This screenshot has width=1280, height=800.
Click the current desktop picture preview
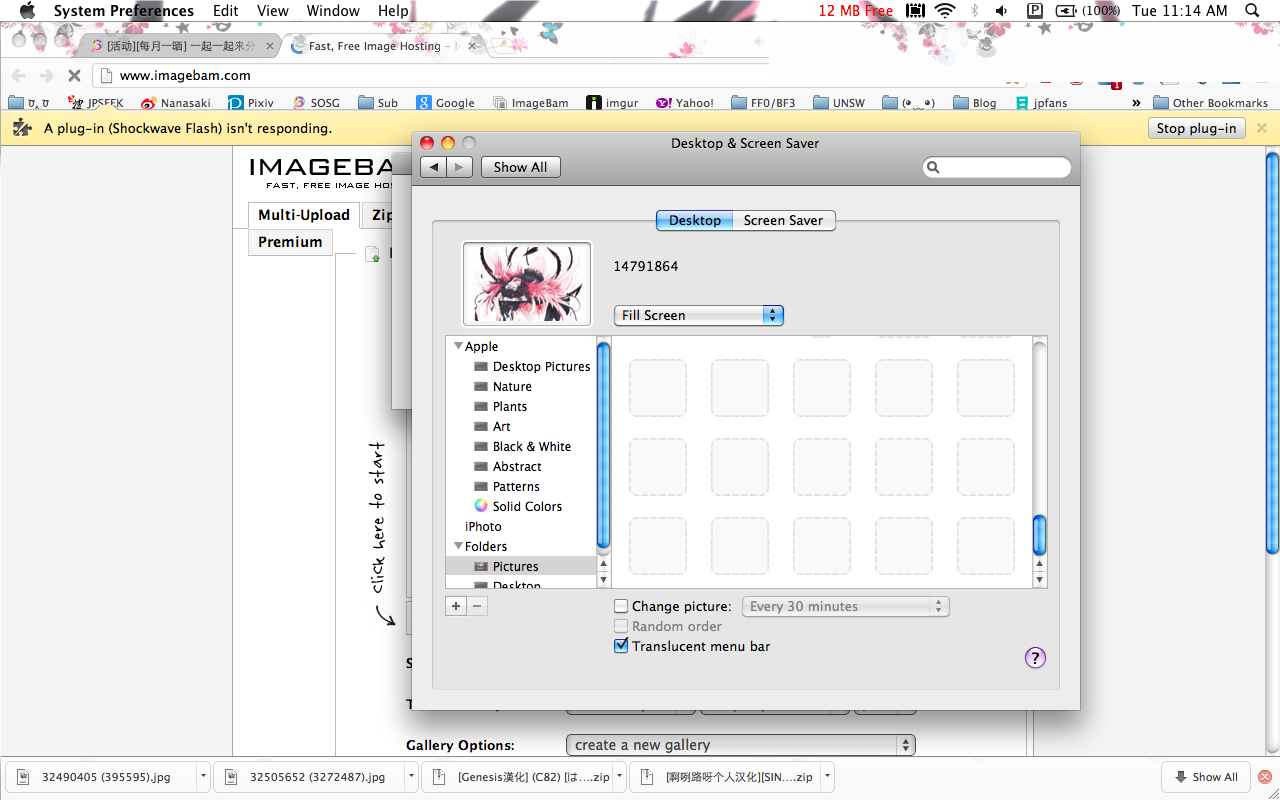[x=527, y=283]
